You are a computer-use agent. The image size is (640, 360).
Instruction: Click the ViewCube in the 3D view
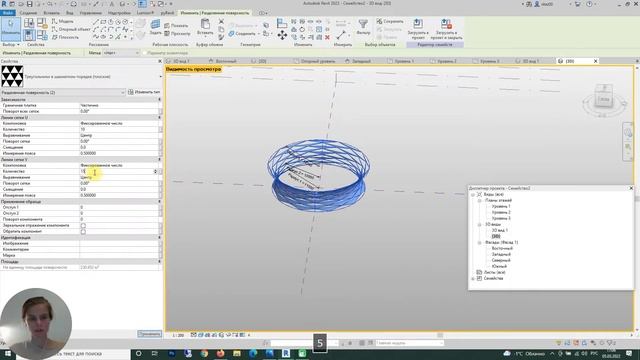click(604, 99)
